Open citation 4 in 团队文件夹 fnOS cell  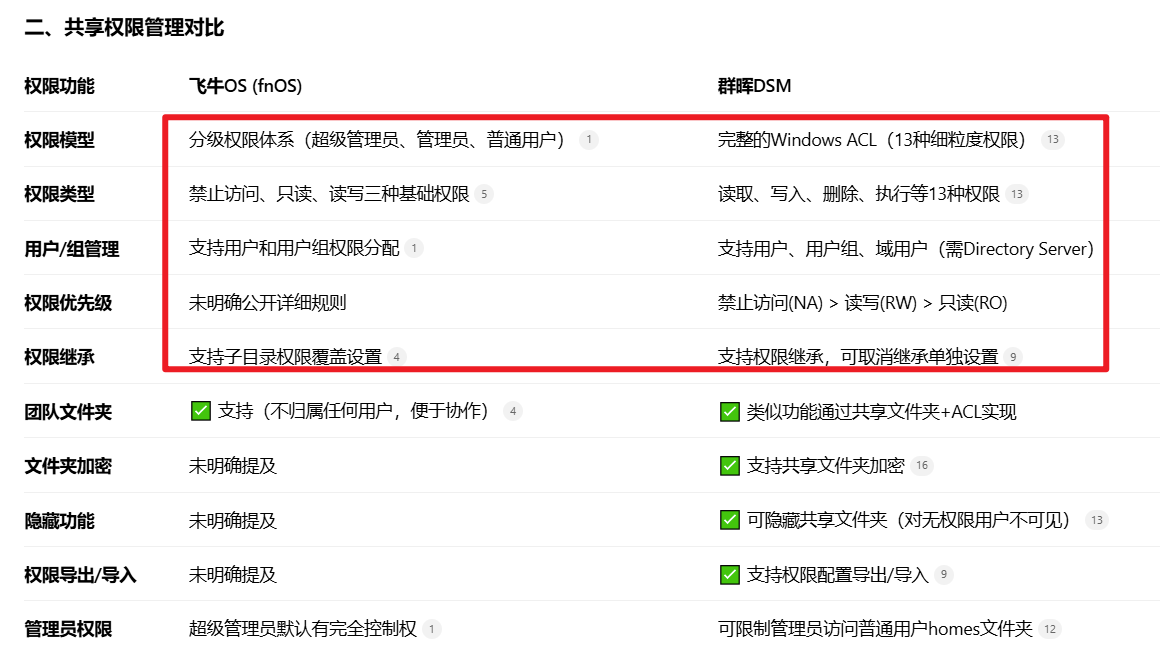pos(513,411)
